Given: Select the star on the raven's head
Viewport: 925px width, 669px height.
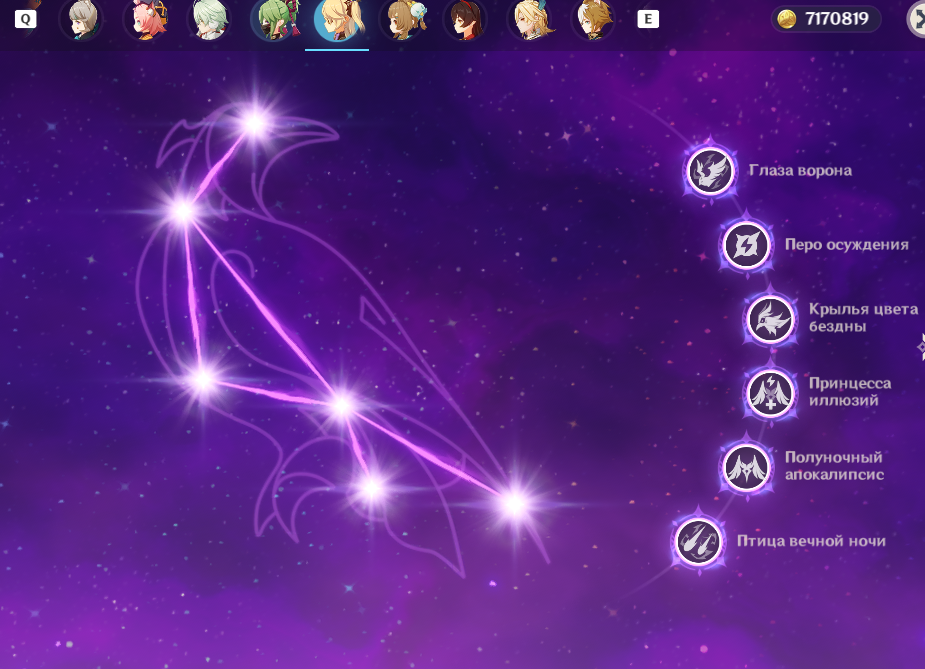Looking at the screenshot, I should click(x=255, y=123).
